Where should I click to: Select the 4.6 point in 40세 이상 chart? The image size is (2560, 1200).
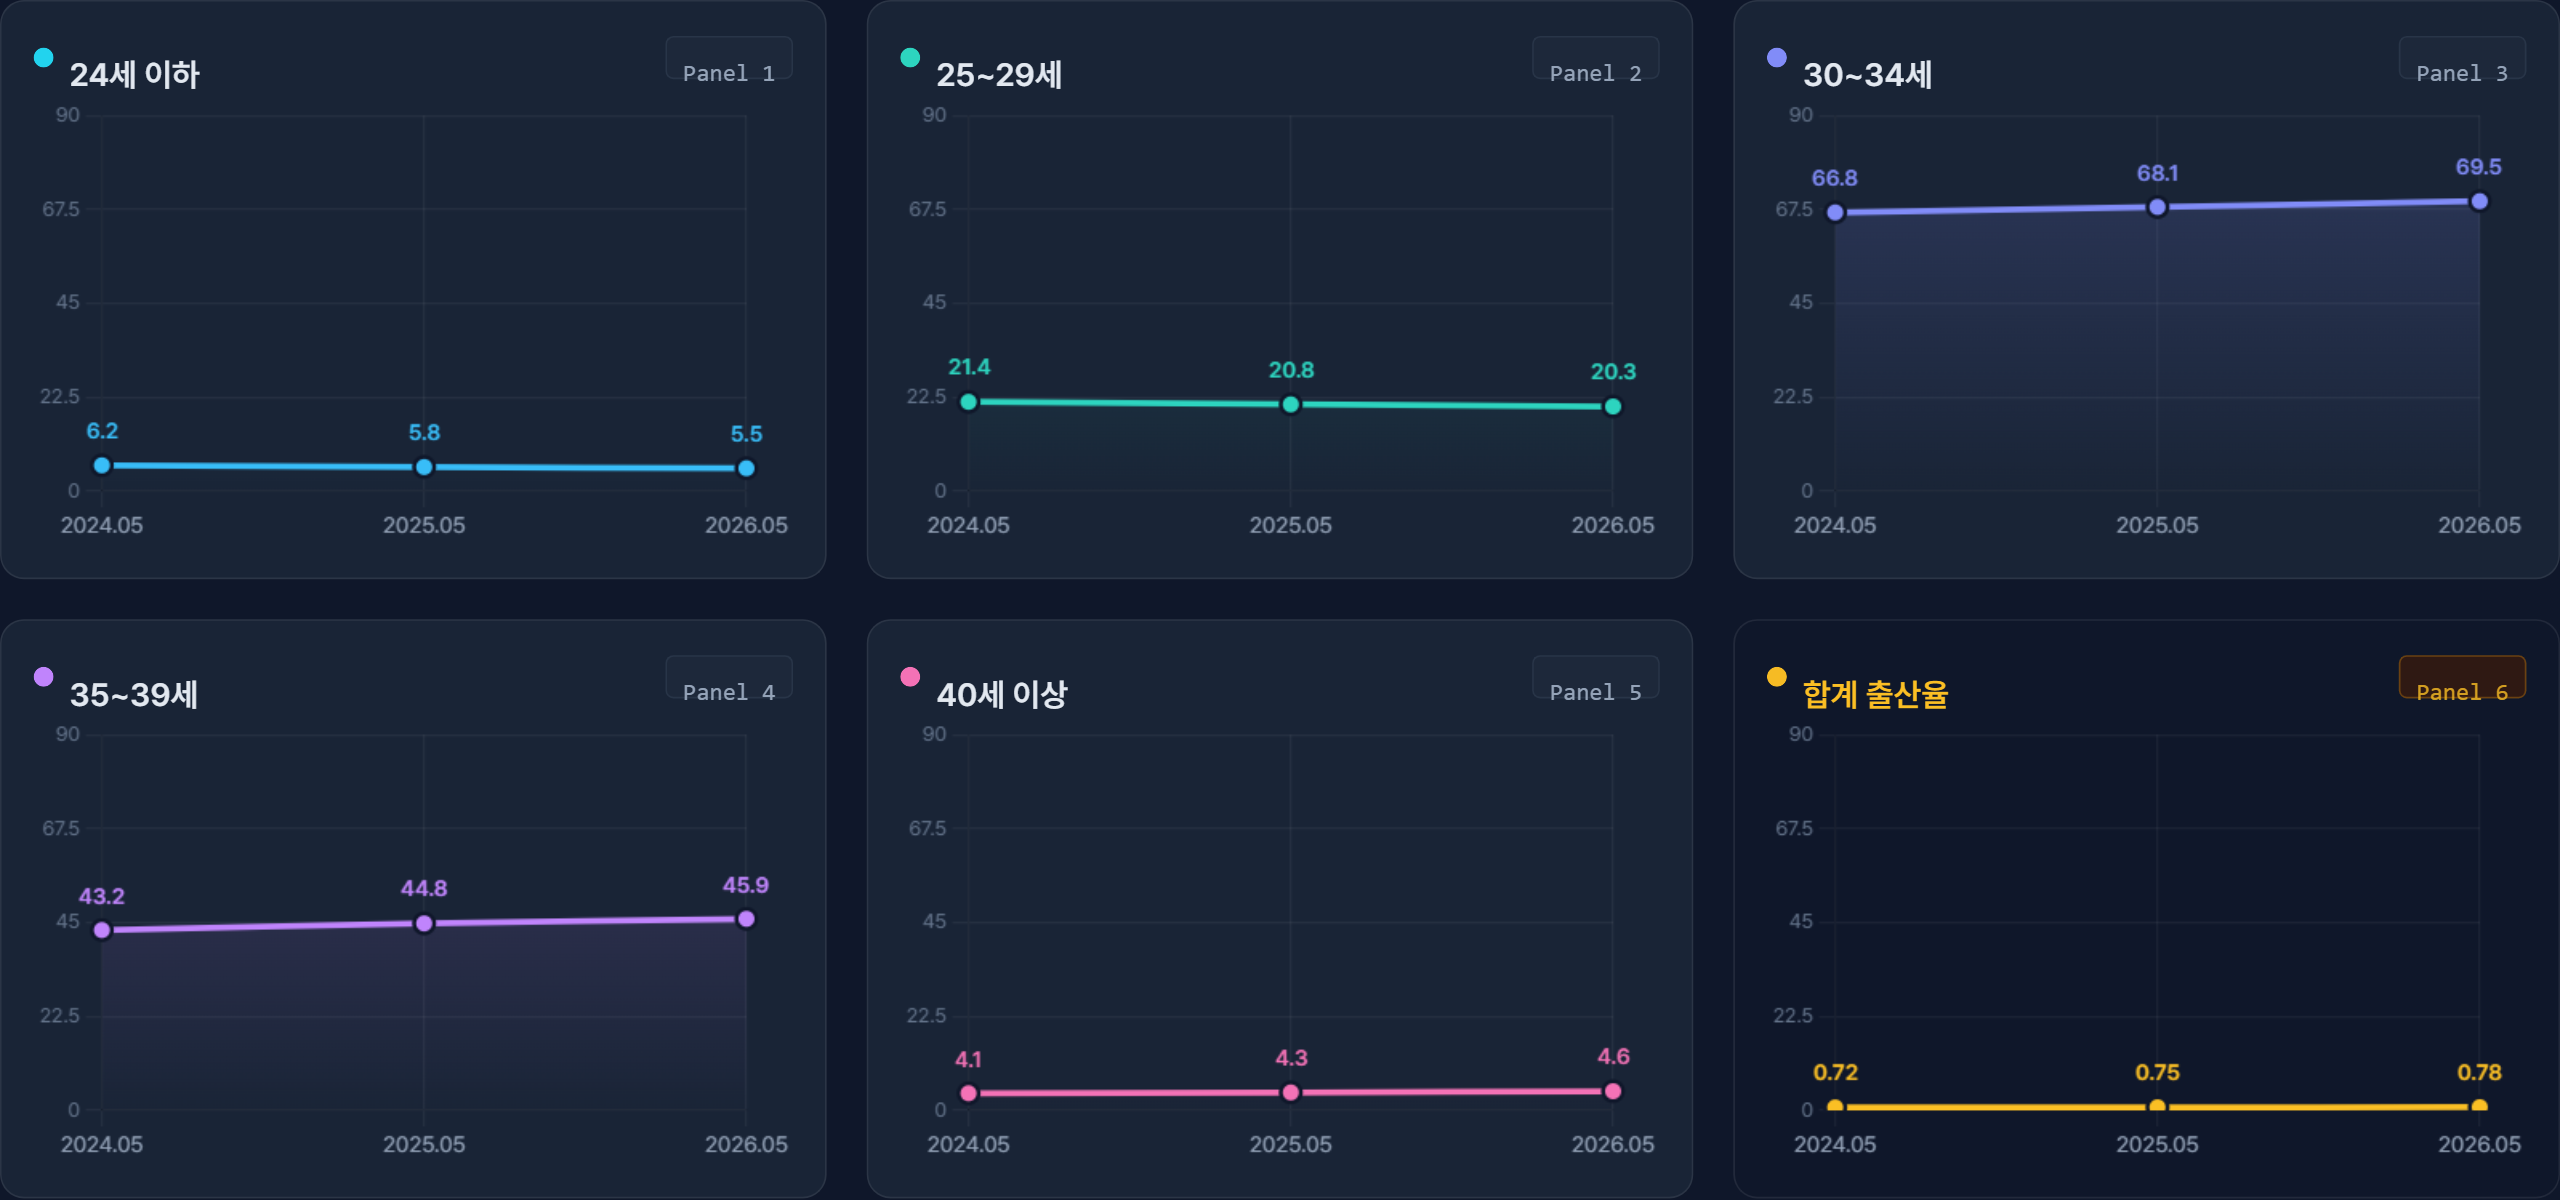(1612, 1091)
